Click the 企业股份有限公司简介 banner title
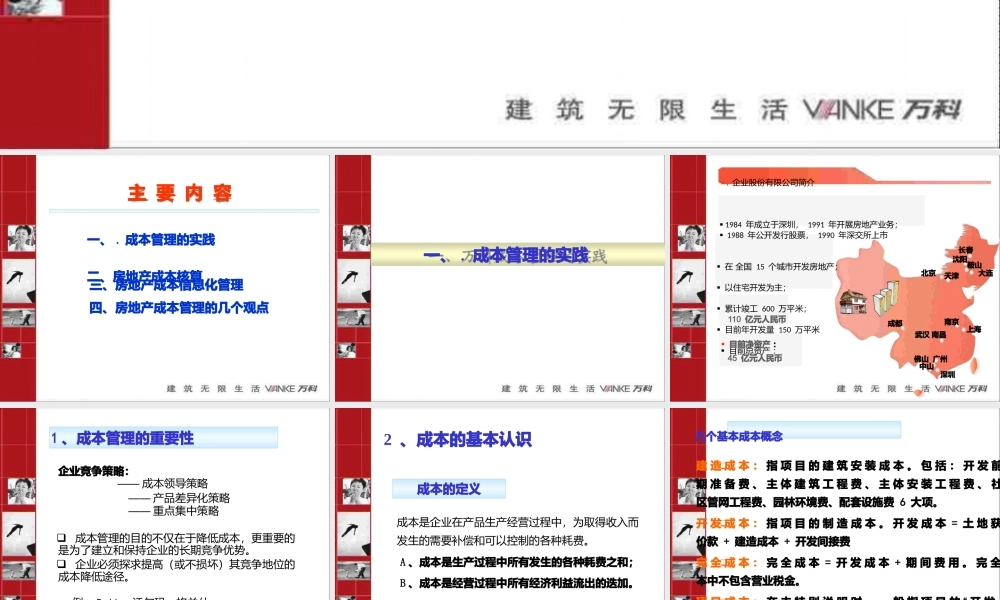Viewport: 1000px width, 600px height. (773, 182)
